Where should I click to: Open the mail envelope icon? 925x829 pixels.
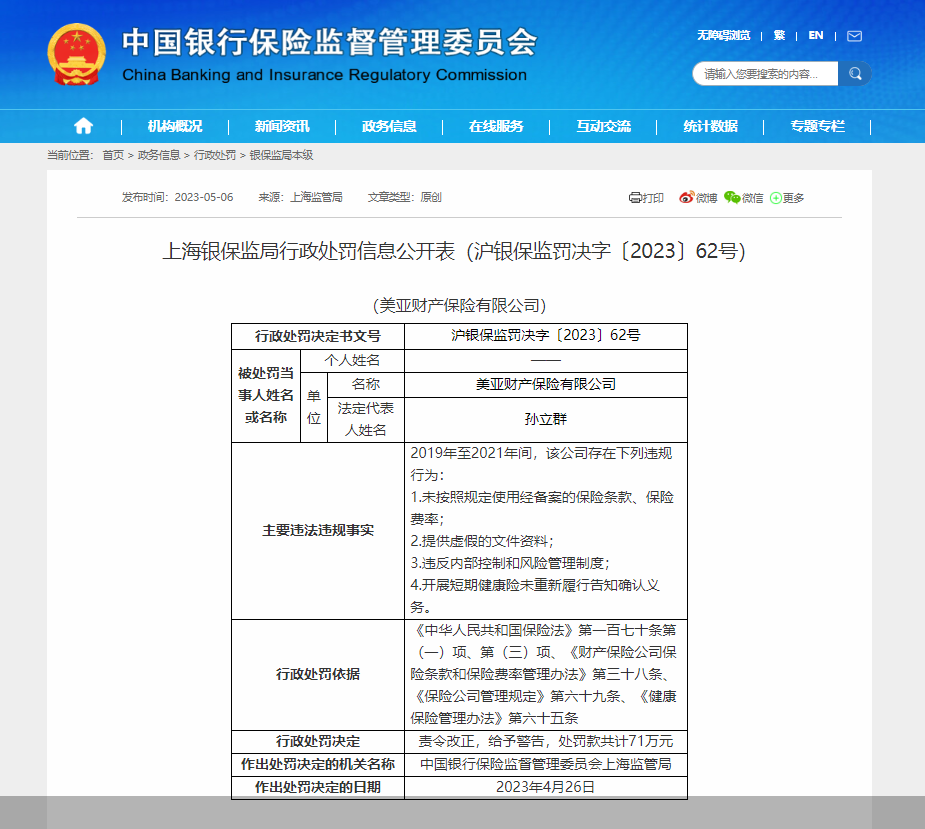click(854, 36)
